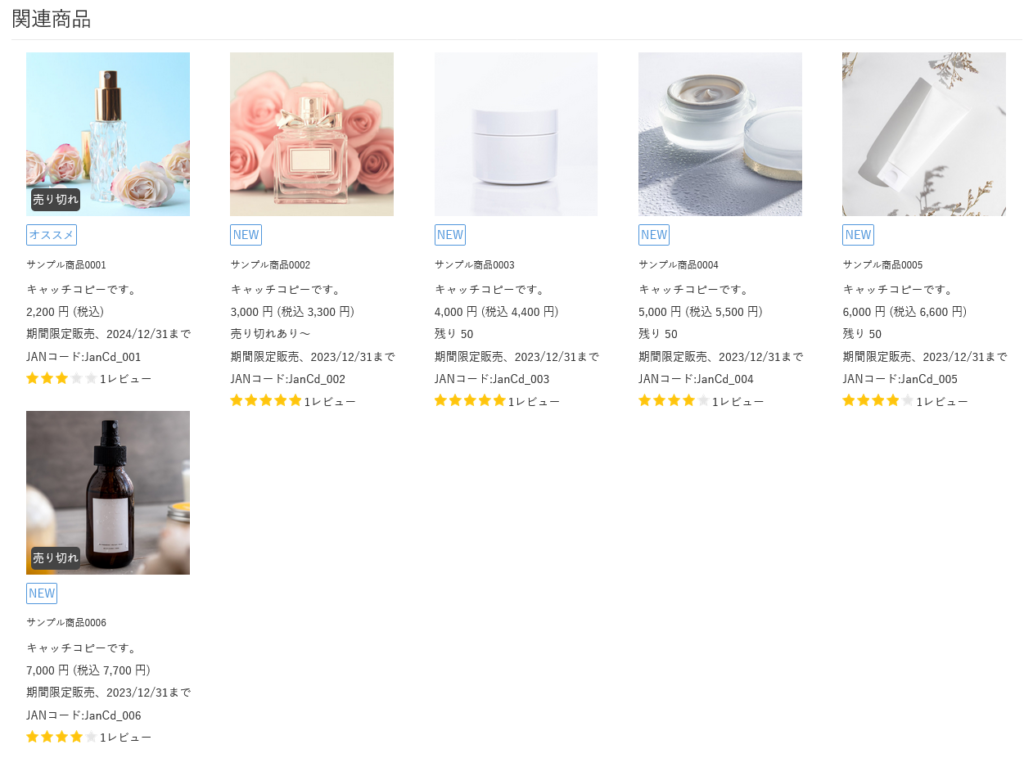Image resolution: width=1024 pixels, height=758 pixels.
Task: Click NEW badge on サンプル商品0003
Action: pyautogui.click(x=449, y=235)
